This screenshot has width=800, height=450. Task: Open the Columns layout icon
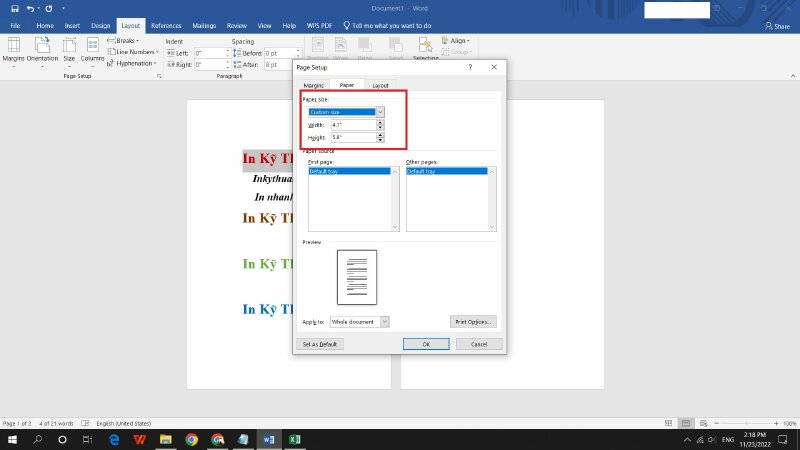[92, 47]
